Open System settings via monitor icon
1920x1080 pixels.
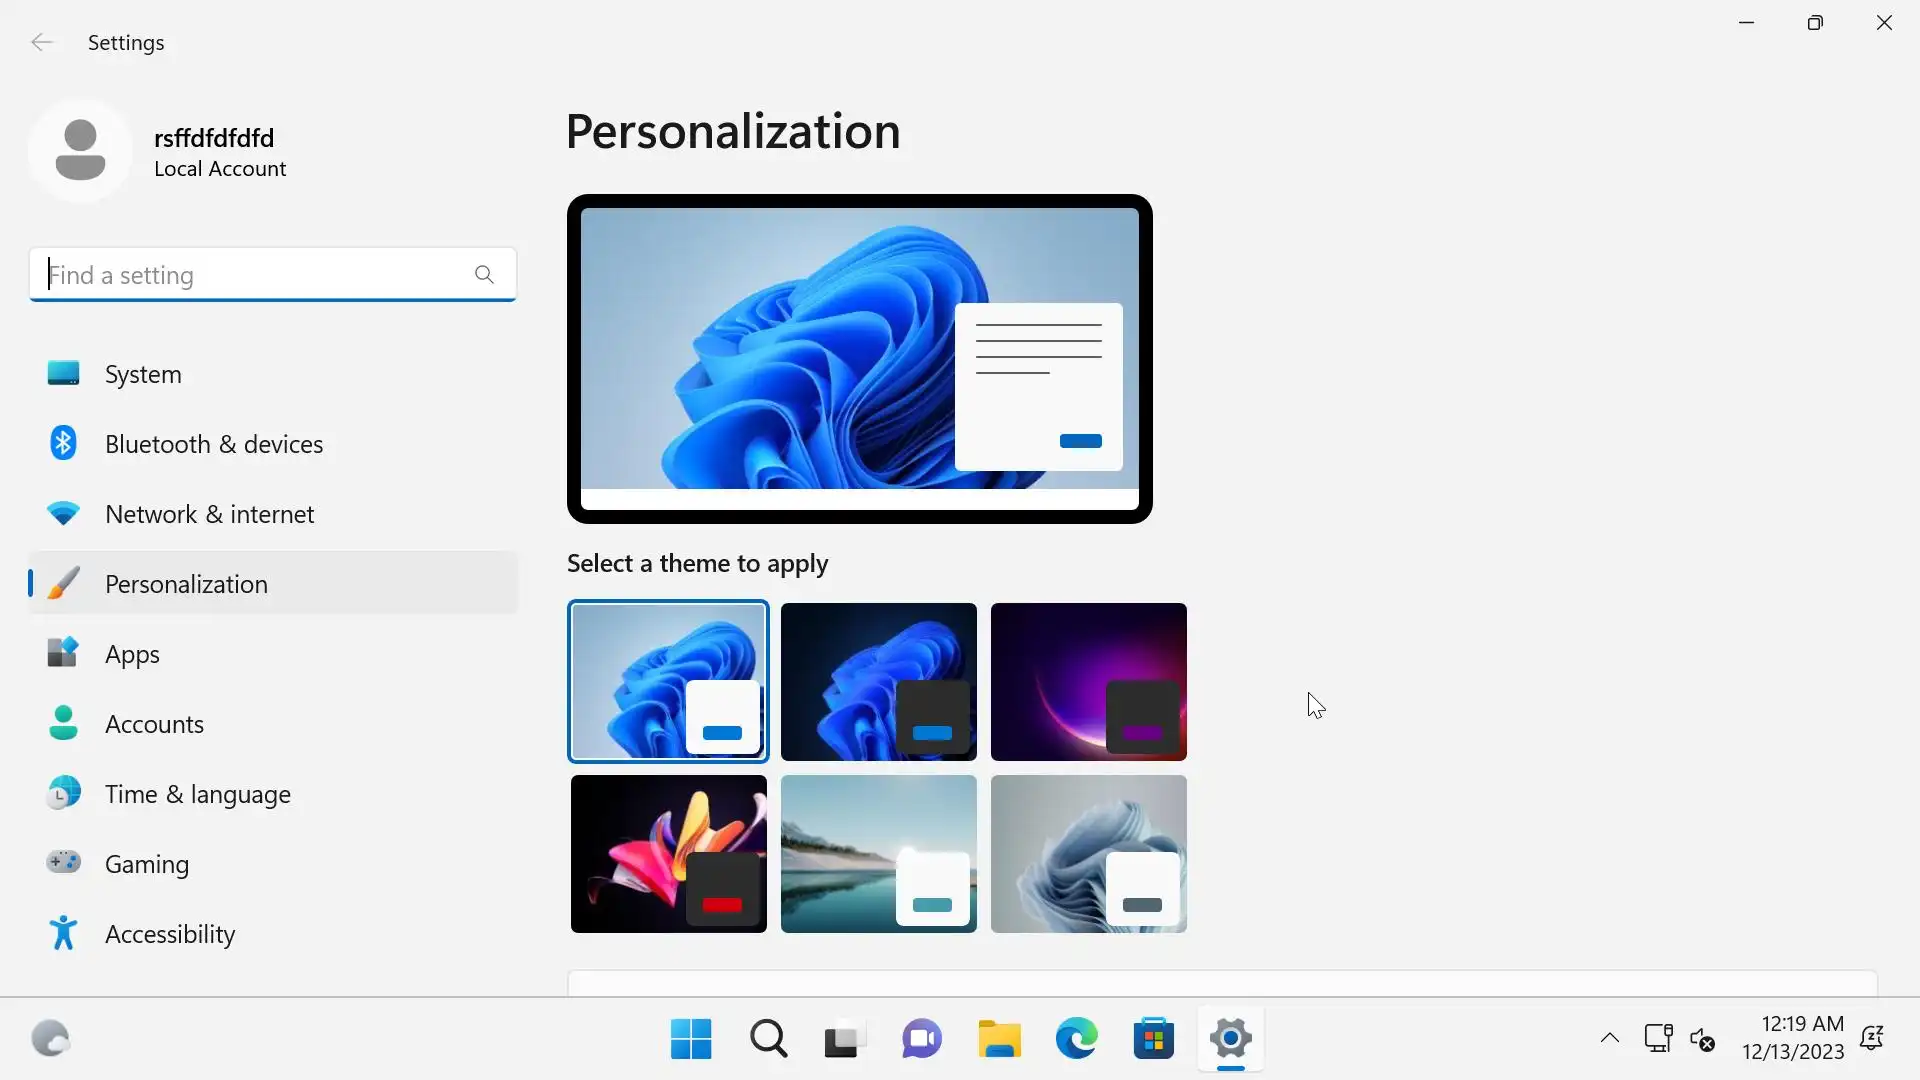pyautogui.click(x=63, y=374)
